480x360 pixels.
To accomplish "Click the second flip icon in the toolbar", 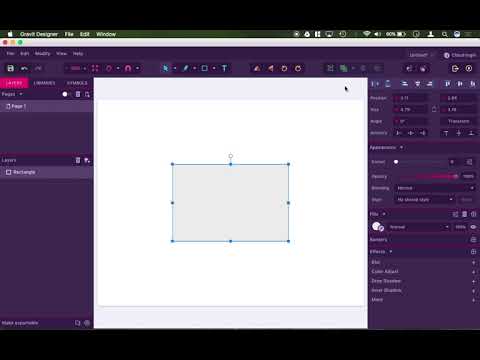I will pos(271,68).
